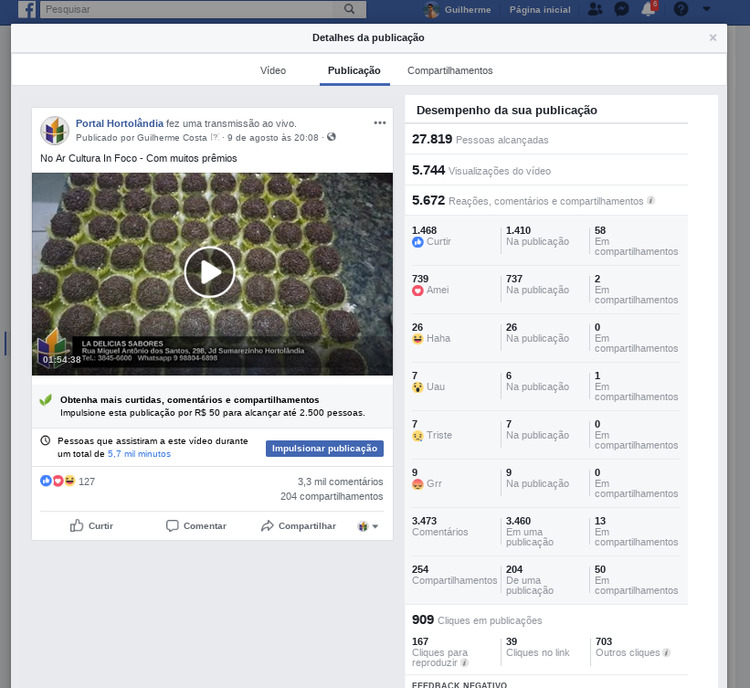Click the search magnifier icon
This screenshot has height=688, width=750.
click(349, 9)
